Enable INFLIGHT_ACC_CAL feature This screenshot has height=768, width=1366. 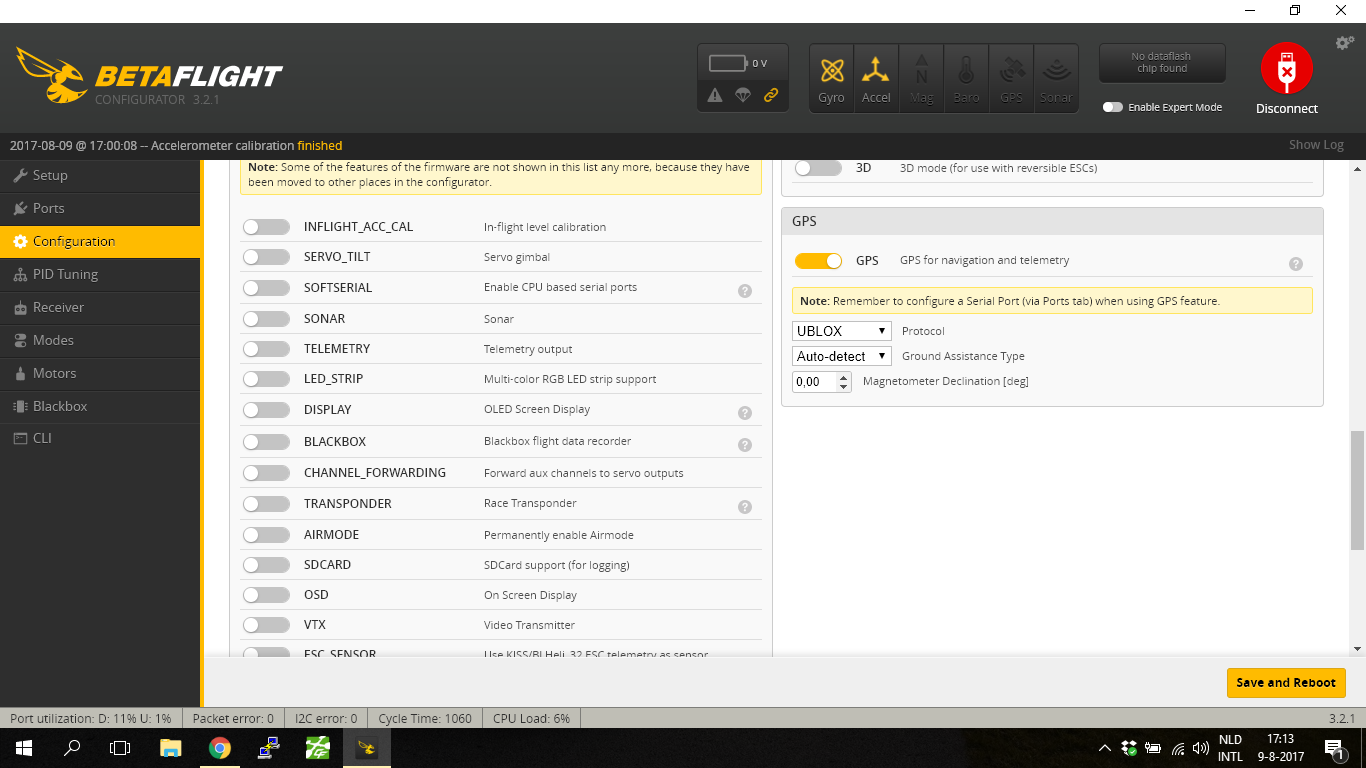pyautogui.click(x=266, y=227)
